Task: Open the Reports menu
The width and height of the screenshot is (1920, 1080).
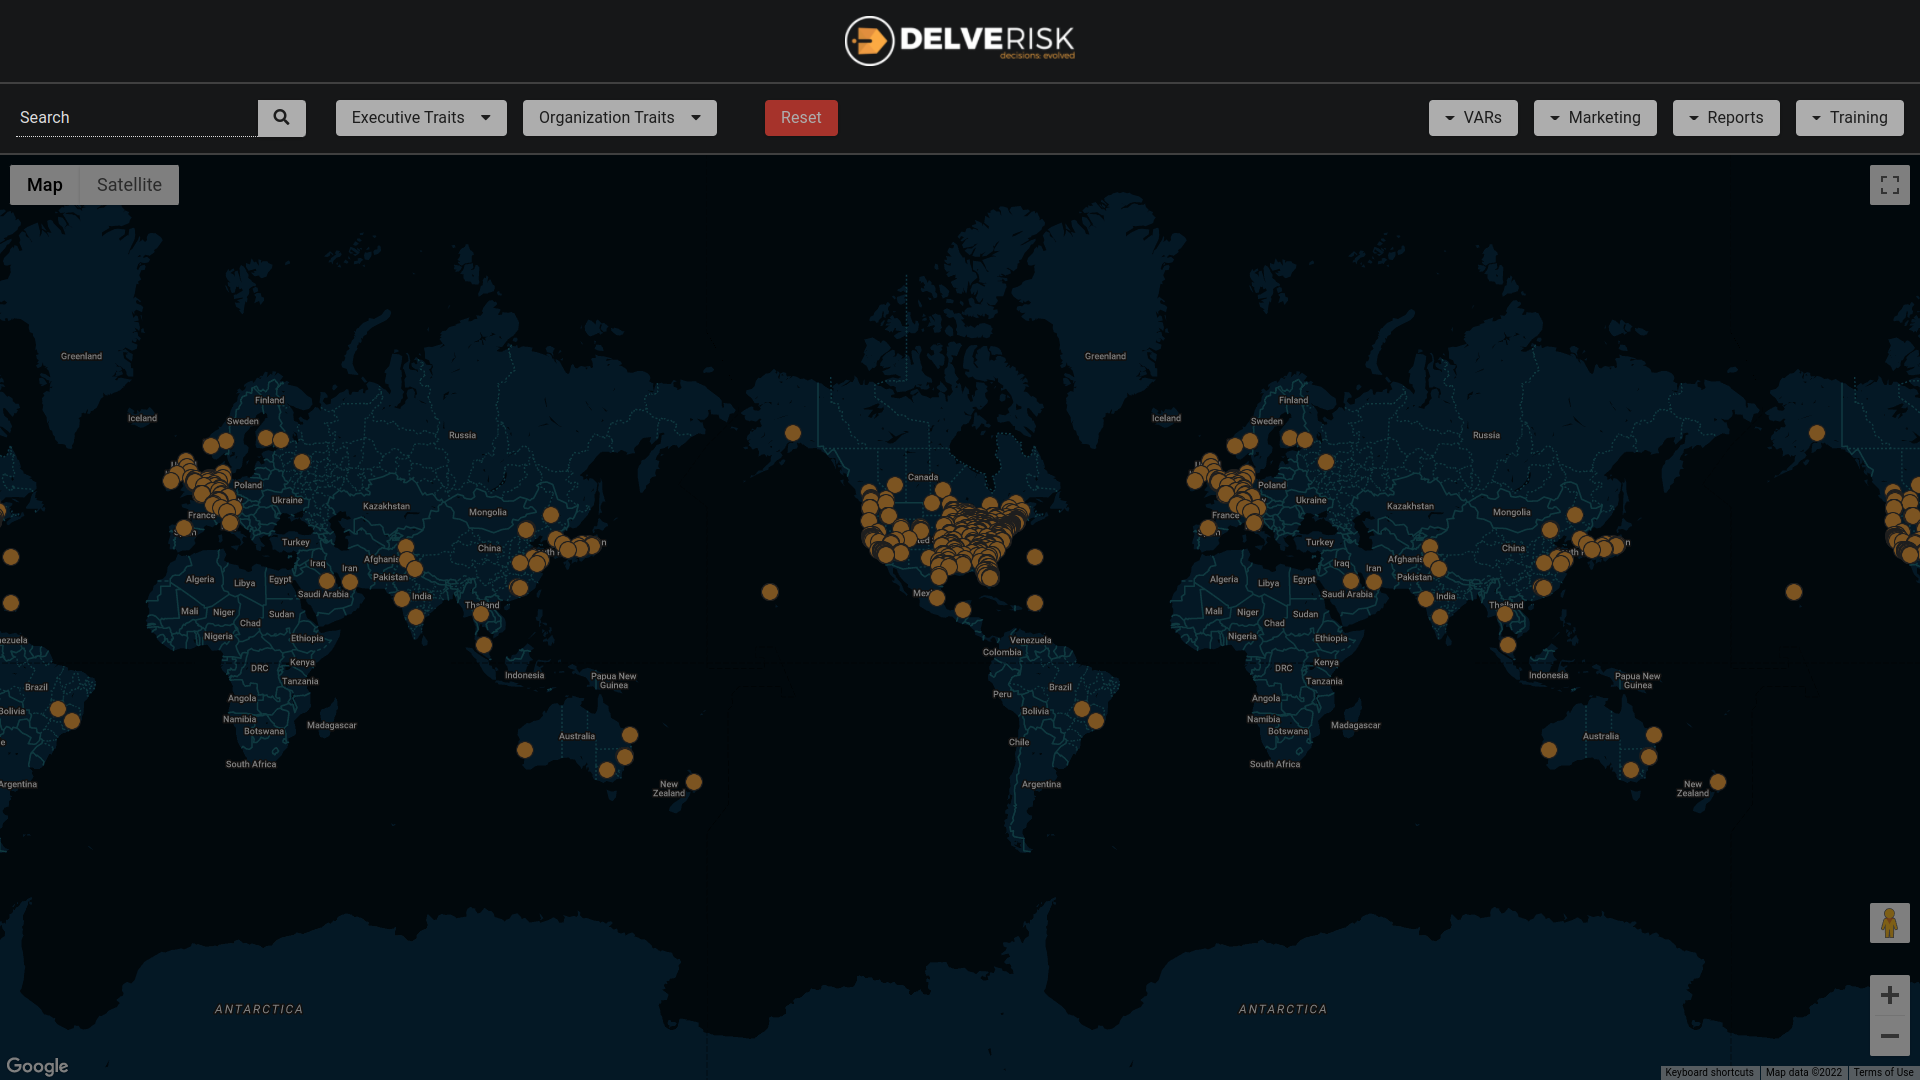Action: [1726, 117]
